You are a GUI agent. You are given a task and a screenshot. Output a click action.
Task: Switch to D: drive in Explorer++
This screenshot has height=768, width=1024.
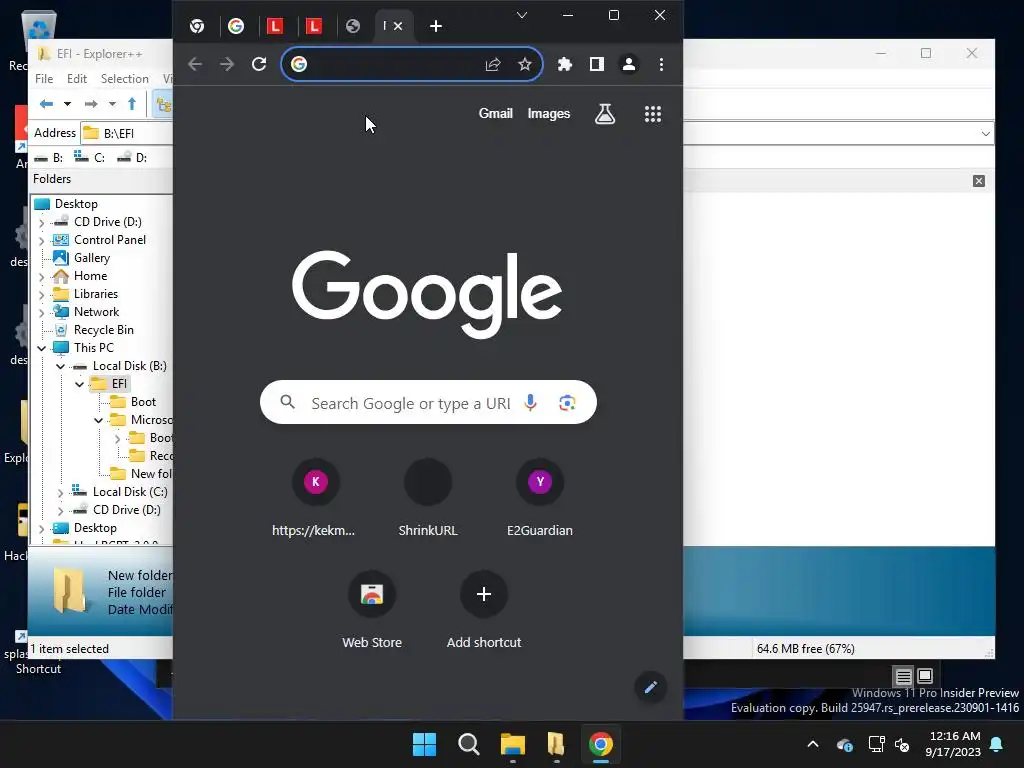point(132,157)
